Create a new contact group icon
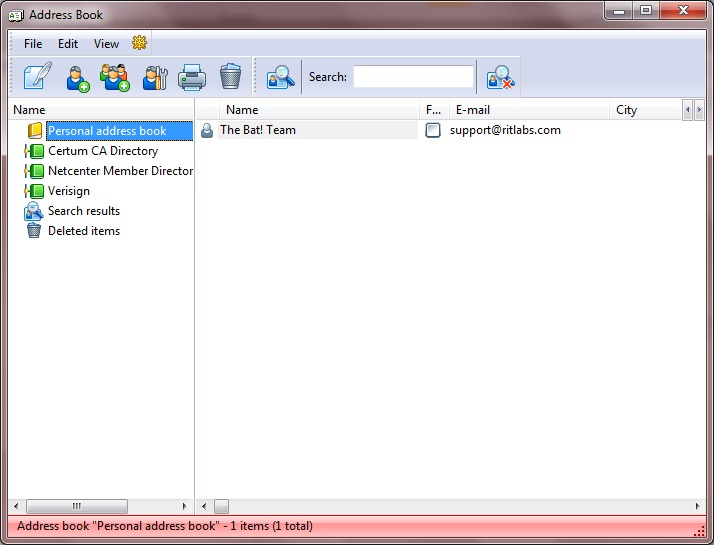 [x=115, y=77]
